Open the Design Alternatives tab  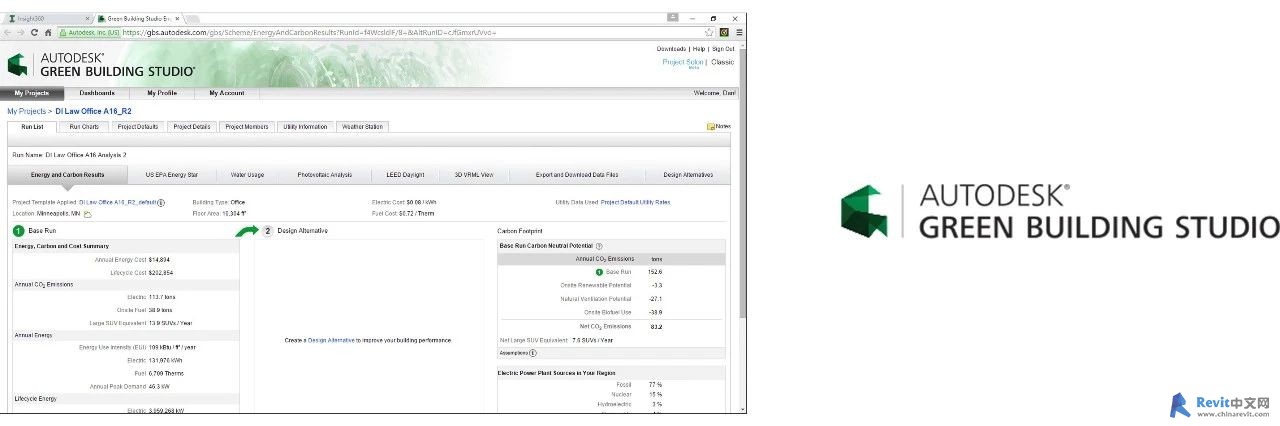(688, 175)
